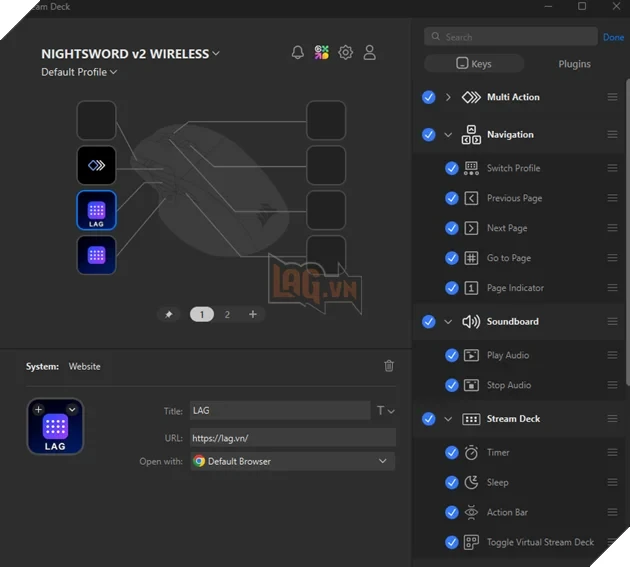
Task: Uncheck the Switch Profile action
Action: (x=452, y=168)
